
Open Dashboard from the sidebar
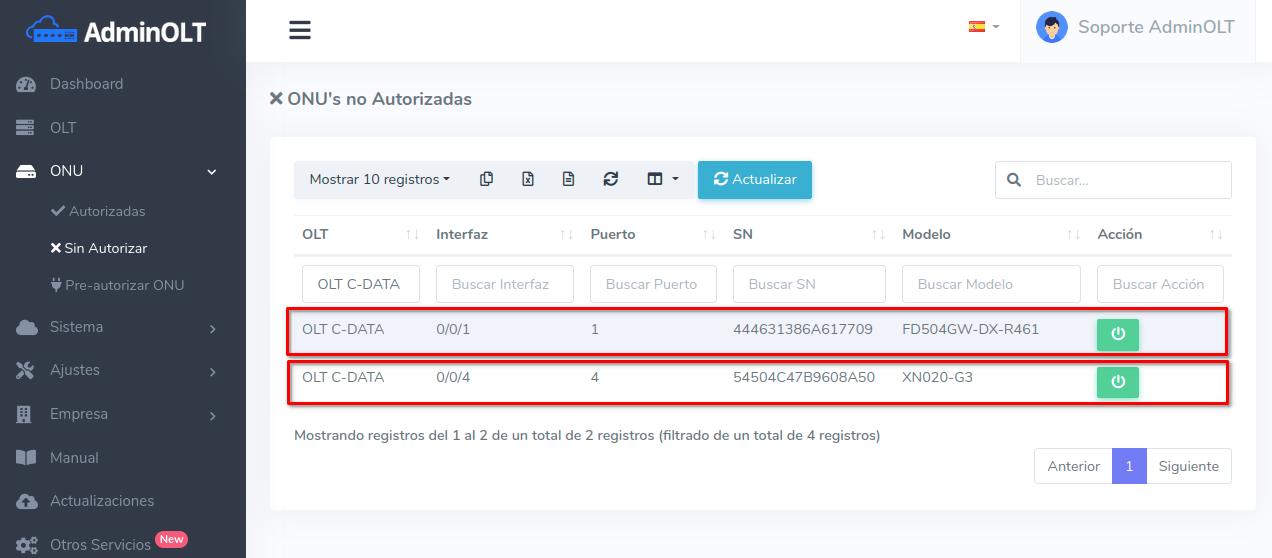click(x=86, y=84)
